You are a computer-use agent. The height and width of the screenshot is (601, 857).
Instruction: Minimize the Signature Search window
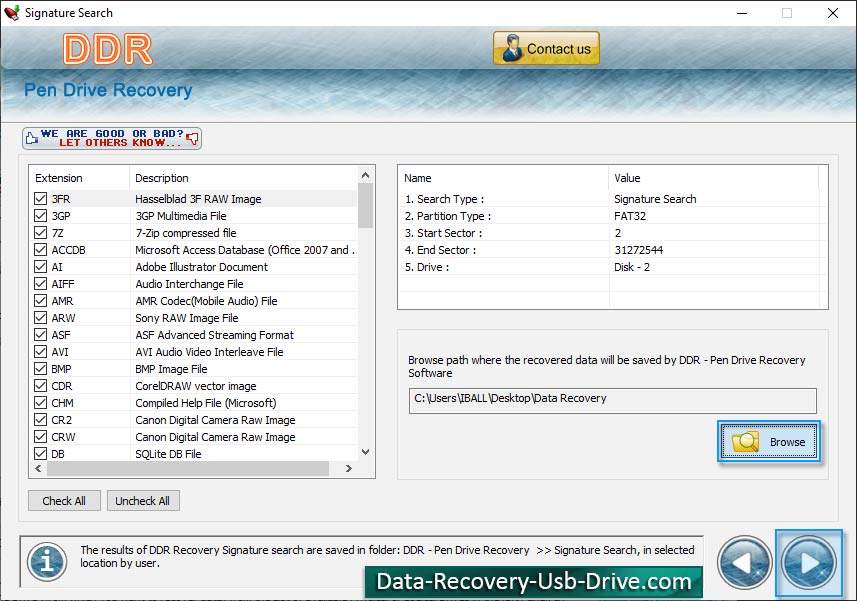pos(742,13)
